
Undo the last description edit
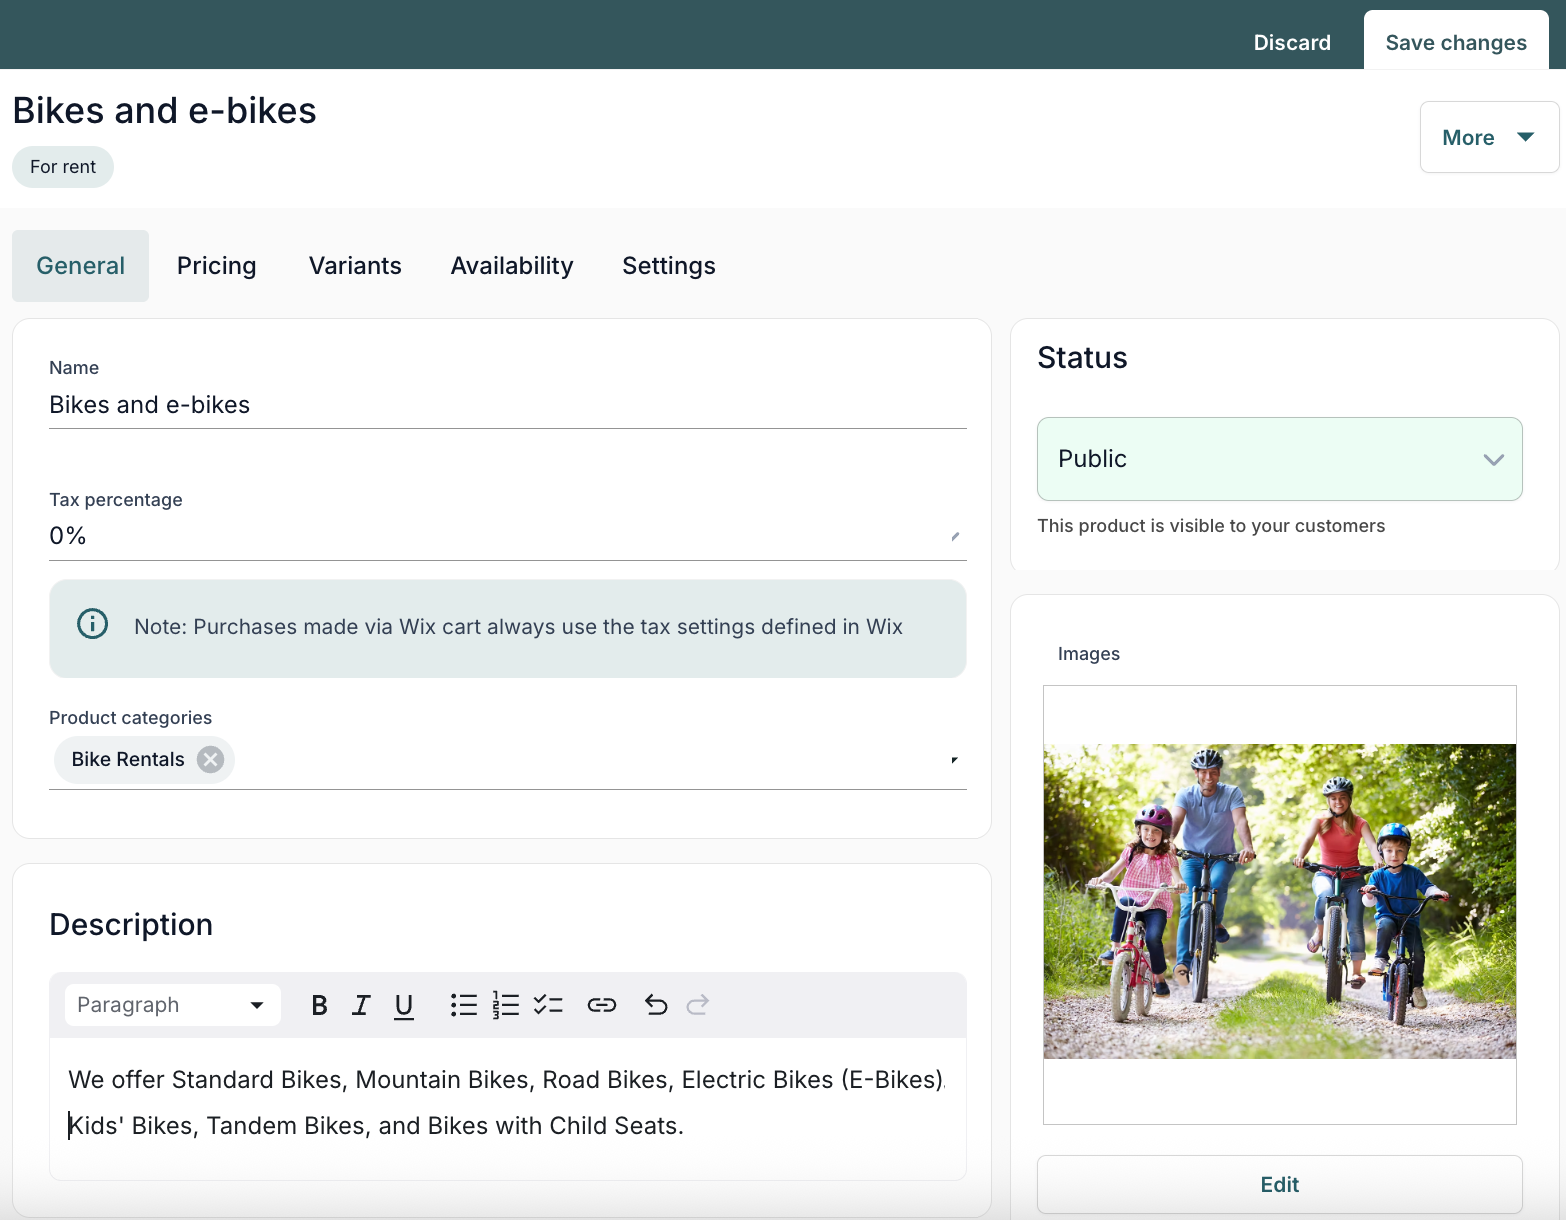[x=656, y=1005]
